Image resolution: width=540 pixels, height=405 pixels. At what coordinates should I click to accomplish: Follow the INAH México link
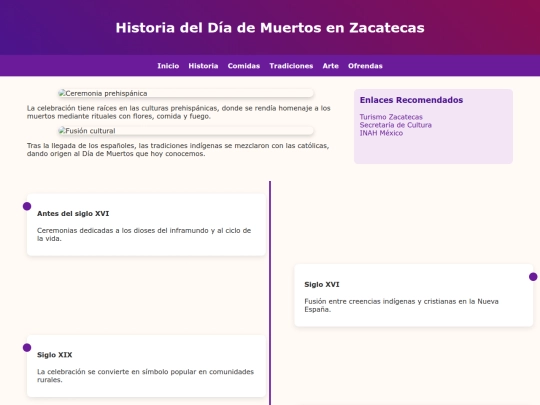tap(381, 133)
